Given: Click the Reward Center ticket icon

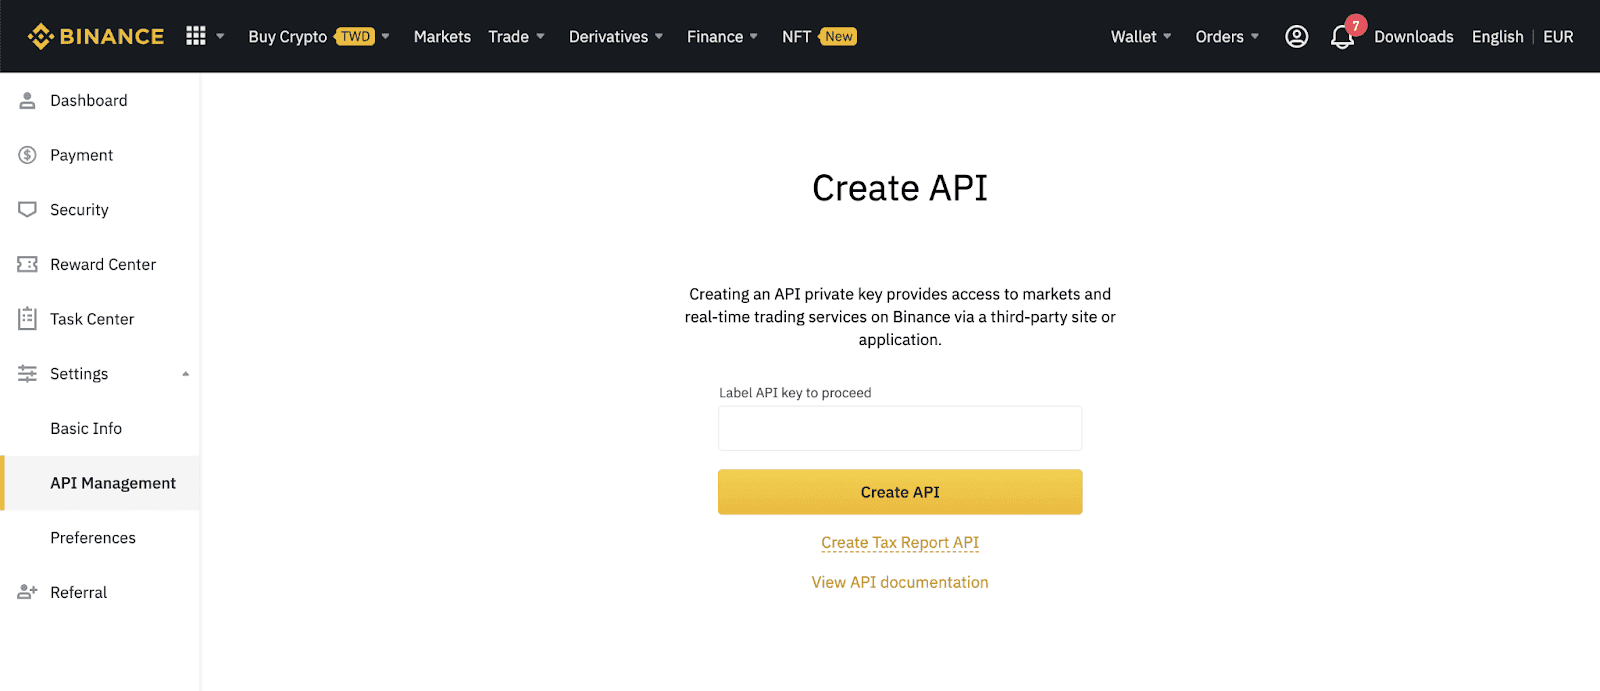Looking at the screenshot, I should point(27,264).
